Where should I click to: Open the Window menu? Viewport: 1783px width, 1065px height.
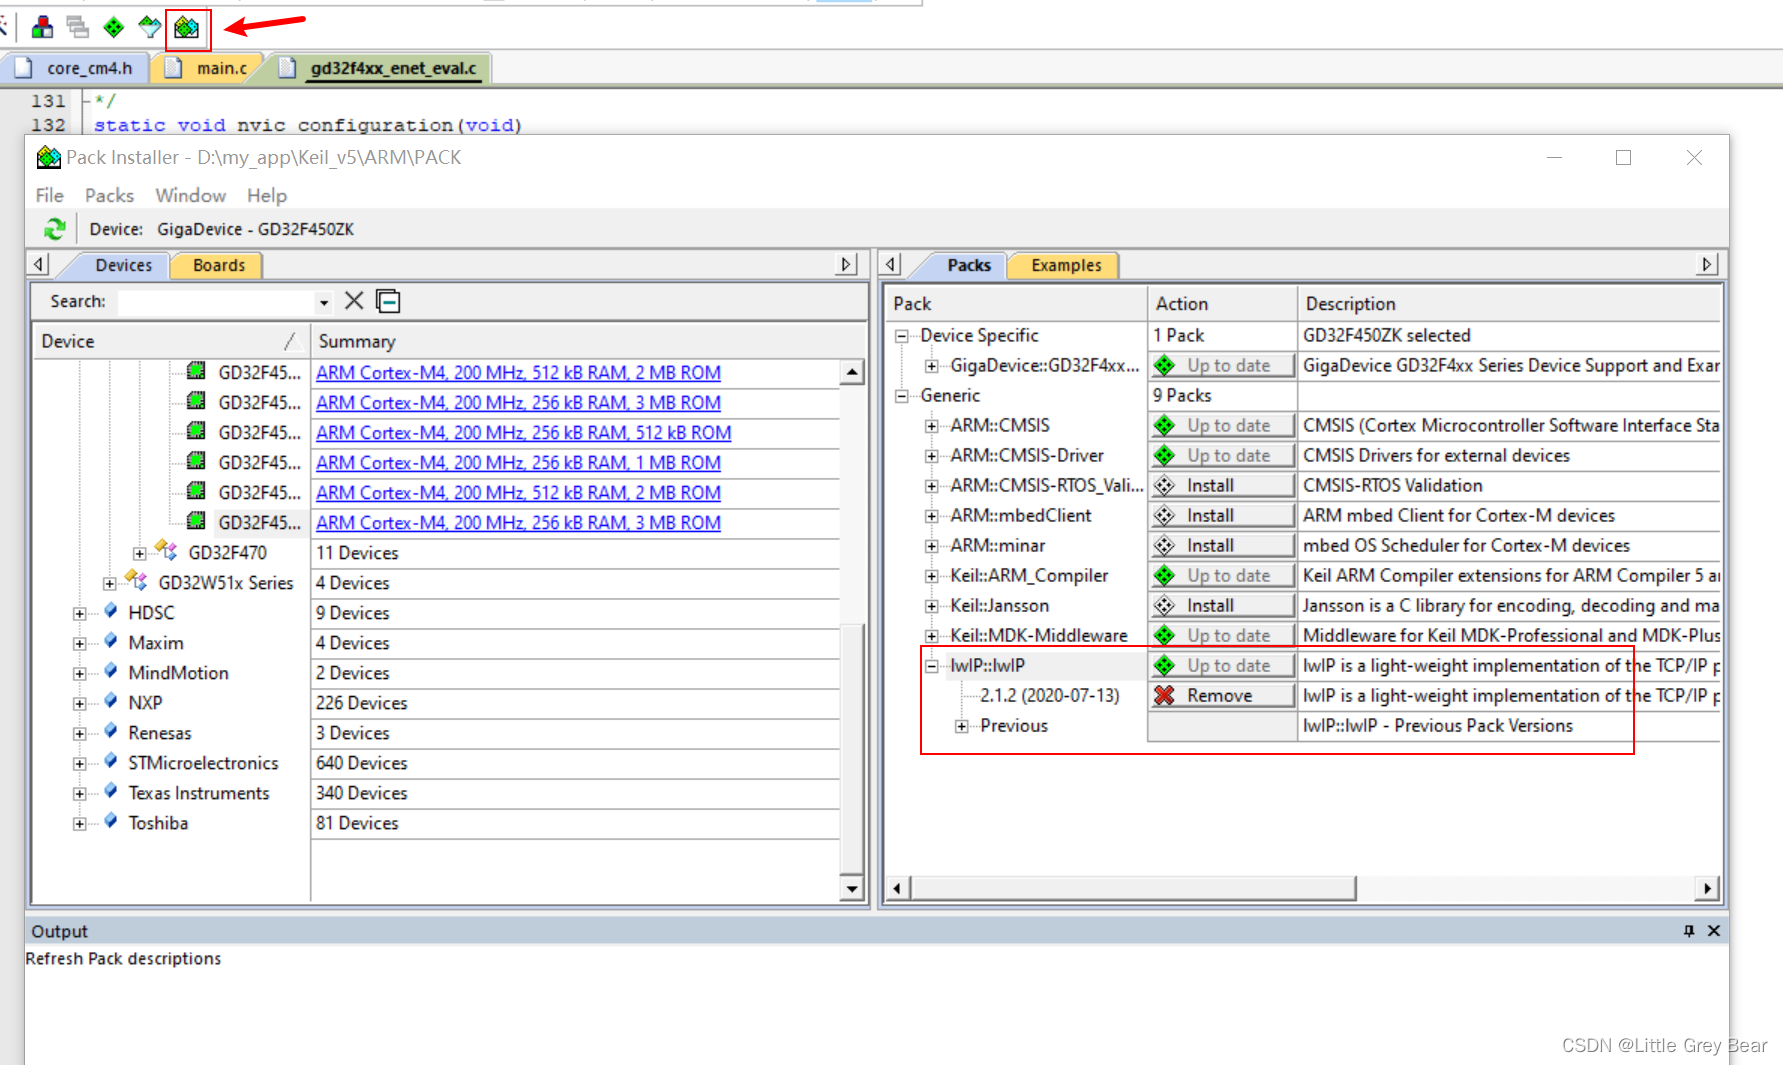coord(190,195)
